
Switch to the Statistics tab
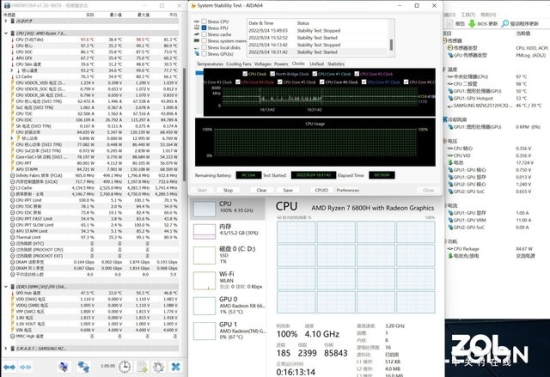click(x=336, y=64)
